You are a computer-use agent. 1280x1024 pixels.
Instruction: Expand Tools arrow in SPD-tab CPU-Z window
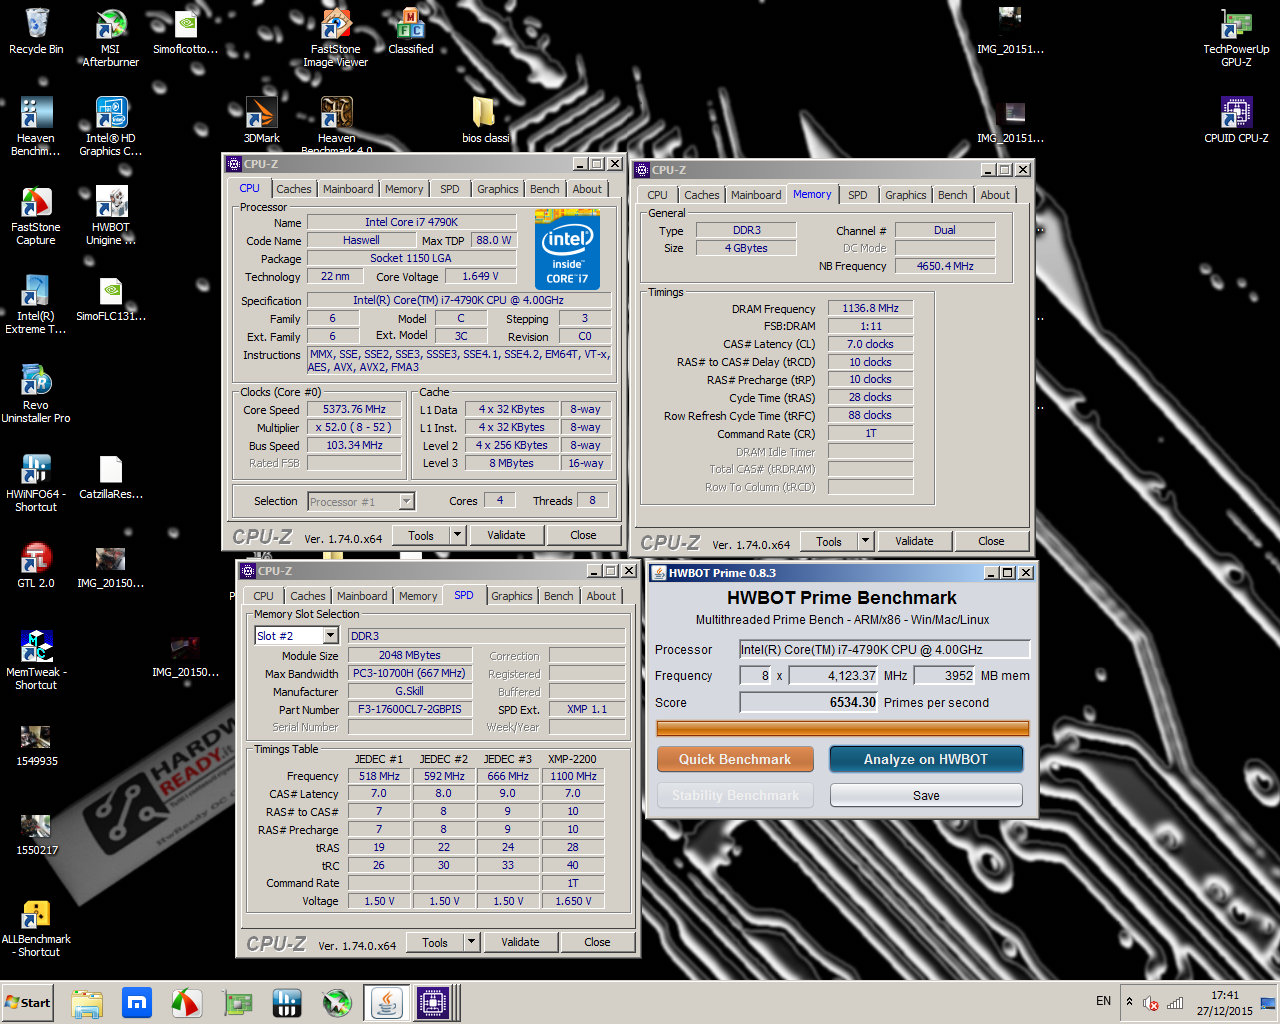[471, 942]
